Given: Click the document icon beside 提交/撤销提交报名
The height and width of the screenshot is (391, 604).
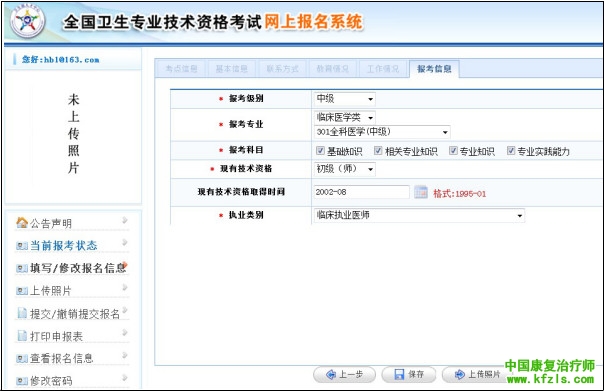Looking at the screenshot, I should [22, 313].
